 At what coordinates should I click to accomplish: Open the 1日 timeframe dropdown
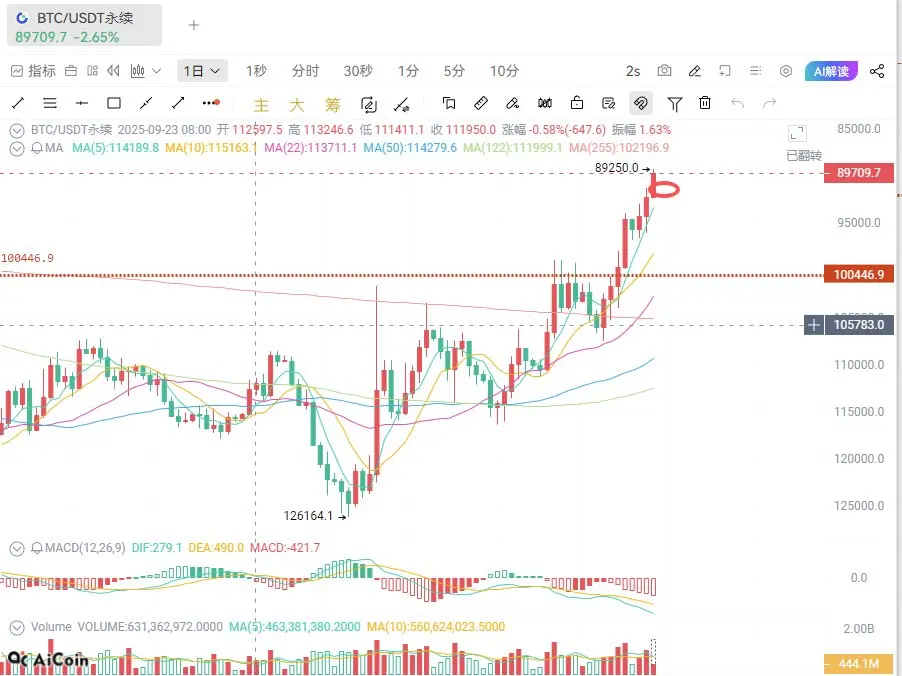coord(202,71)
